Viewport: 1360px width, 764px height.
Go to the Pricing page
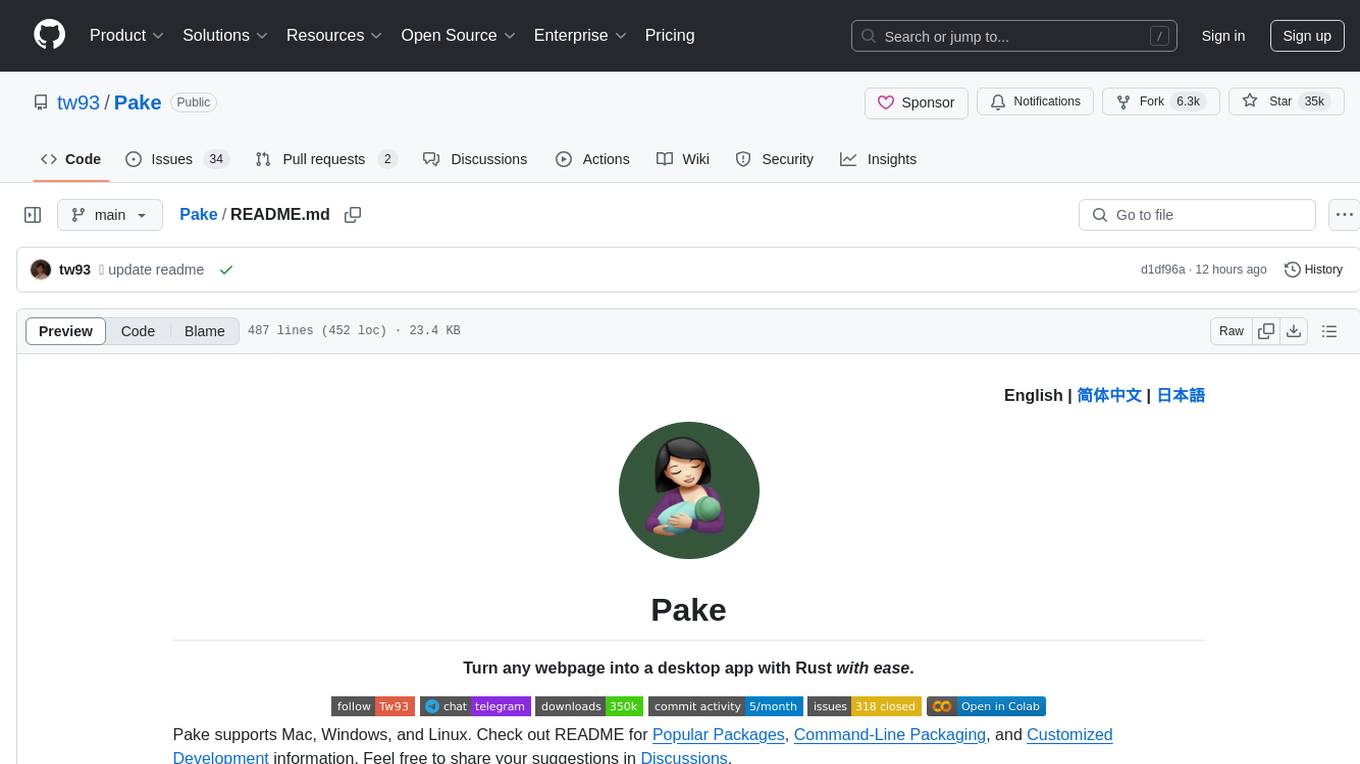[670, 35]
